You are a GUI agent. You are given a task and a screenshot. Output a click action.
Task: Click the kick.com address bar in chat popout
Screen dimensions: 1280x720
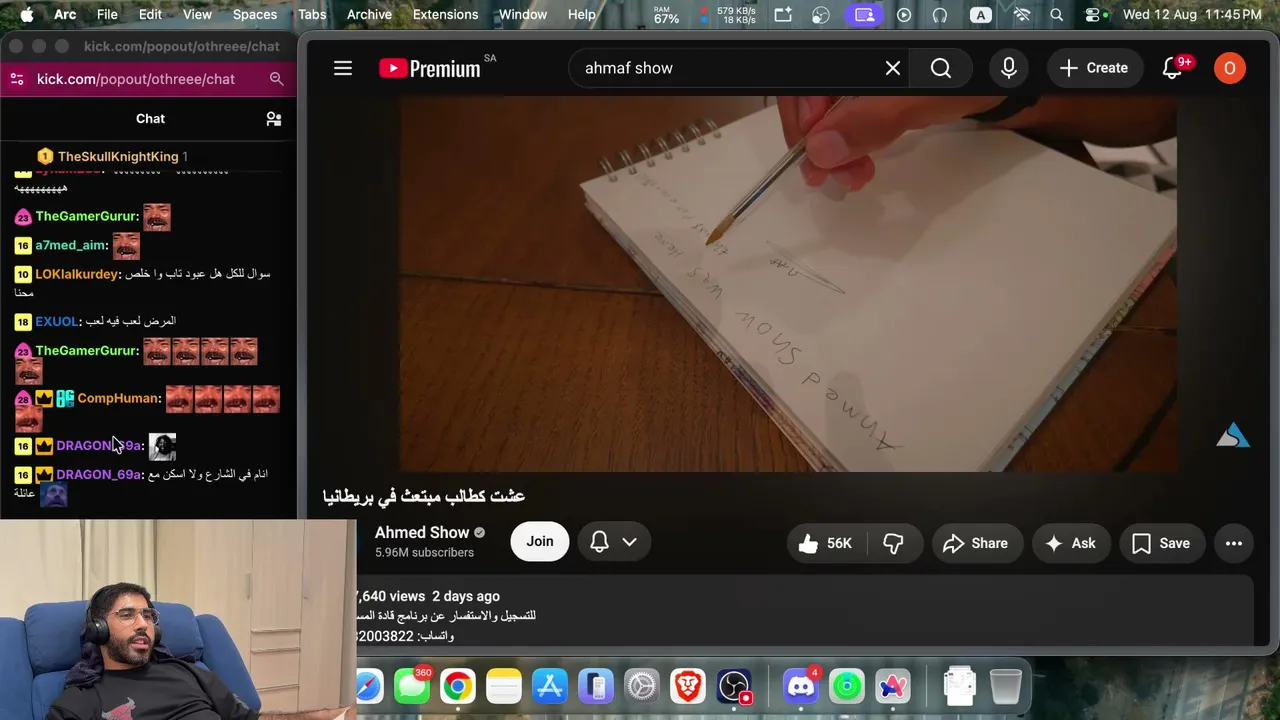[136, 79]
